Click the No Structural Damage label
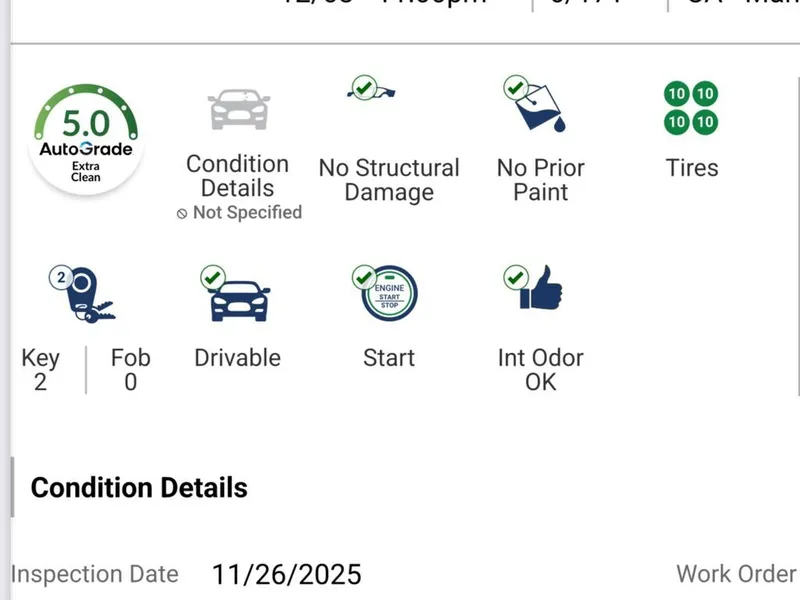 point(389,180)
